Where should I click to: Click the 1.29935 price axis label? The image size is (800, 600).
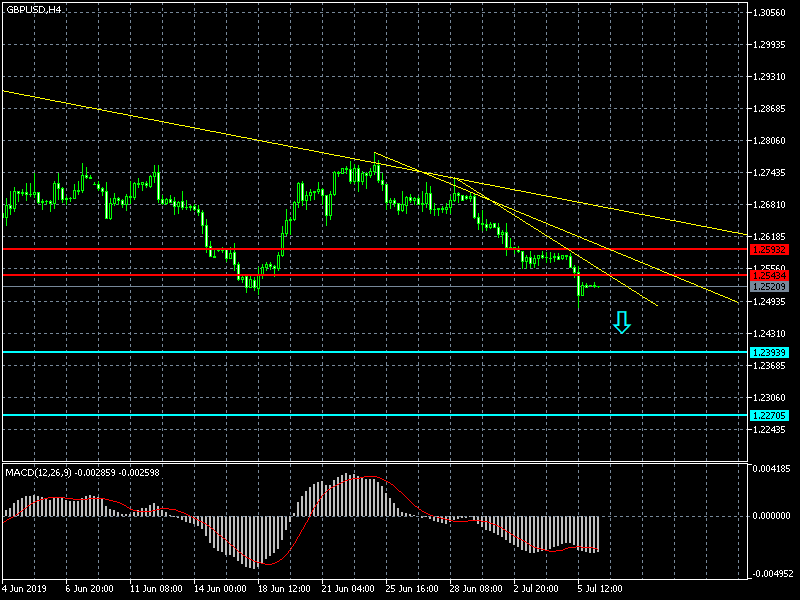(769, 45)
